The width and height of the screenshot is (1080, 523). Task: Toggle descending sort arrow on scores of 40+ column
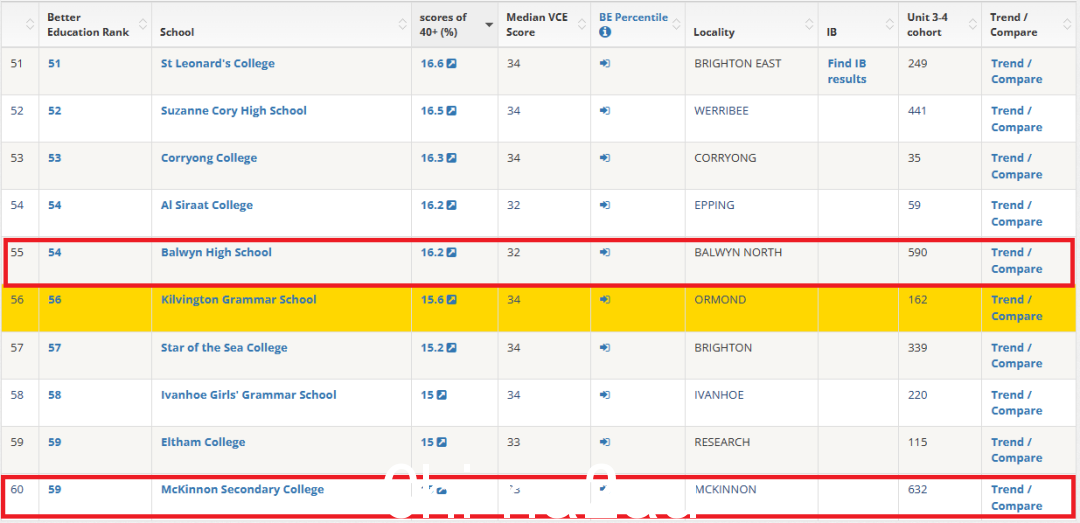489,24
